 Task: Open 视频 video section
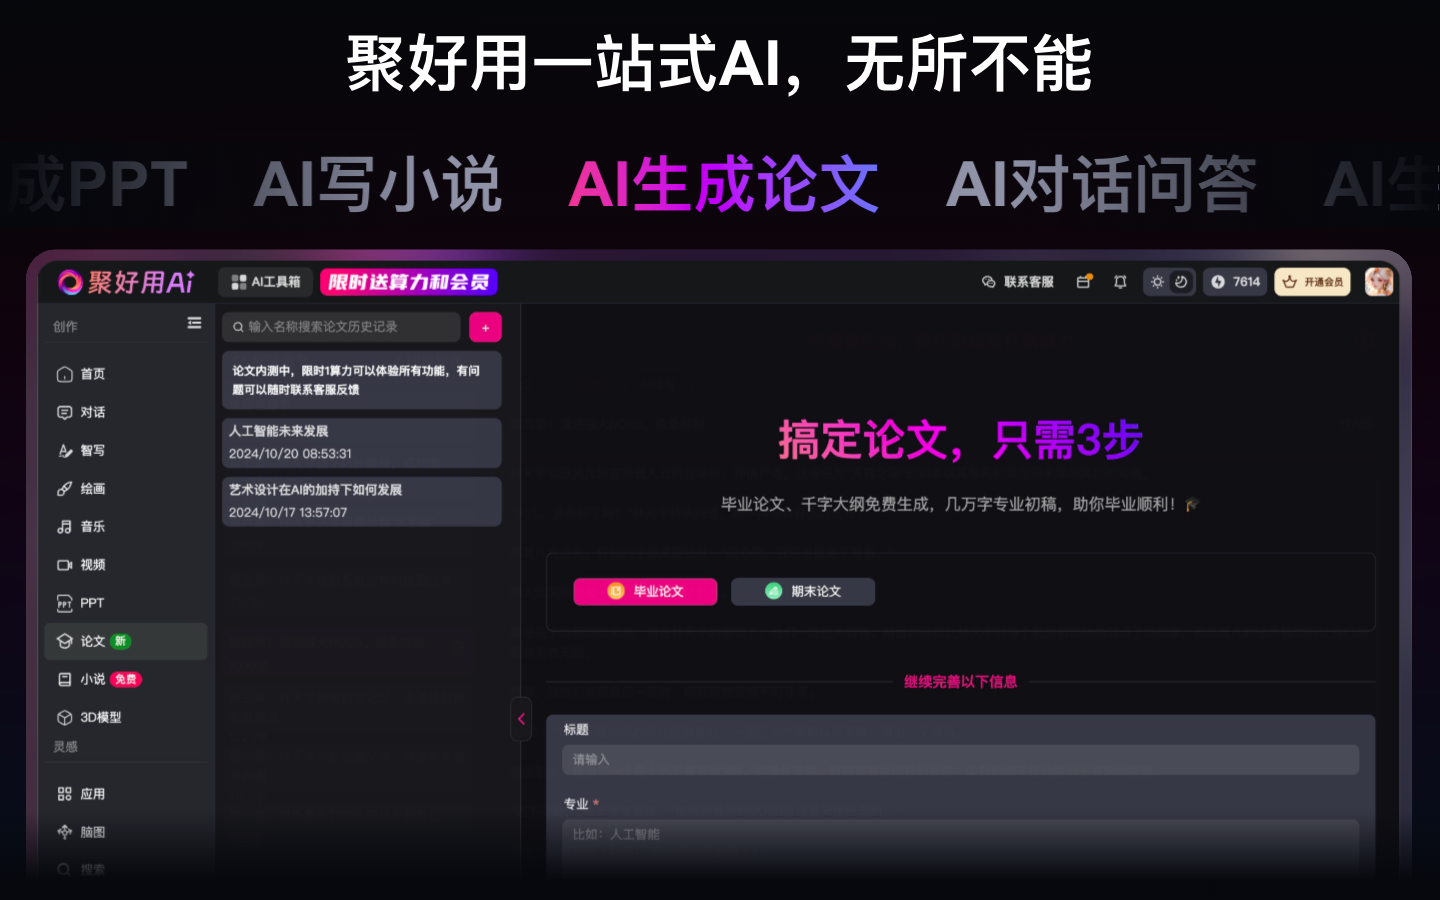126,565
